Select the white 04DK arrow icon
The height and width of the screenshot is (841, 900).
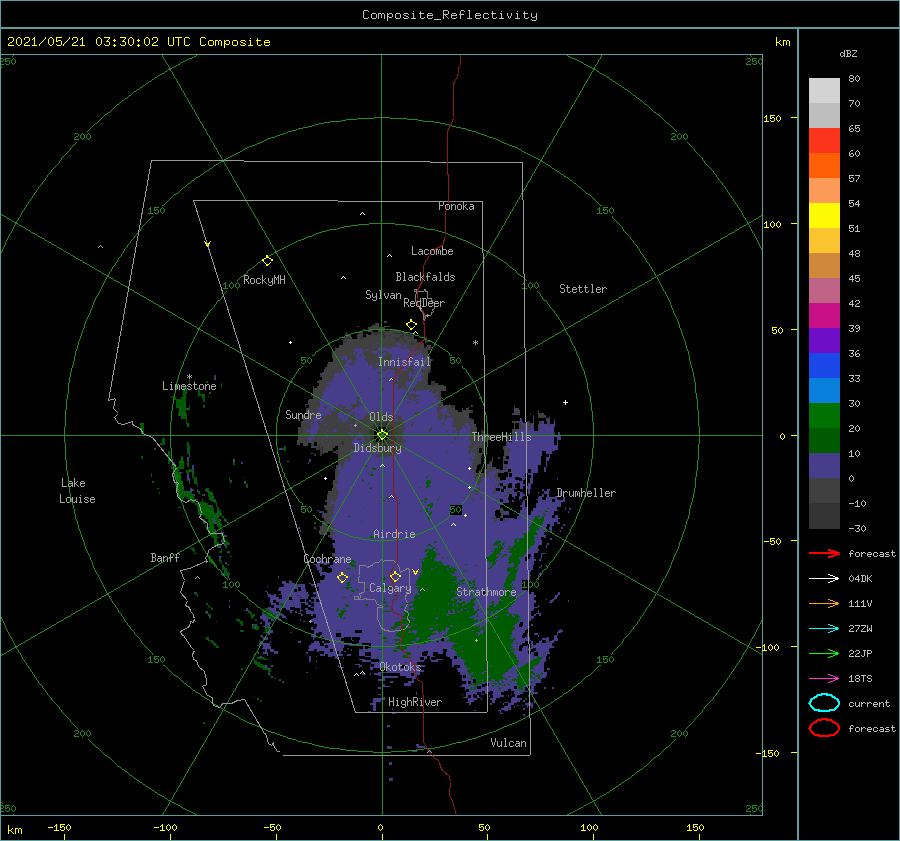click(x=824, y=578)
